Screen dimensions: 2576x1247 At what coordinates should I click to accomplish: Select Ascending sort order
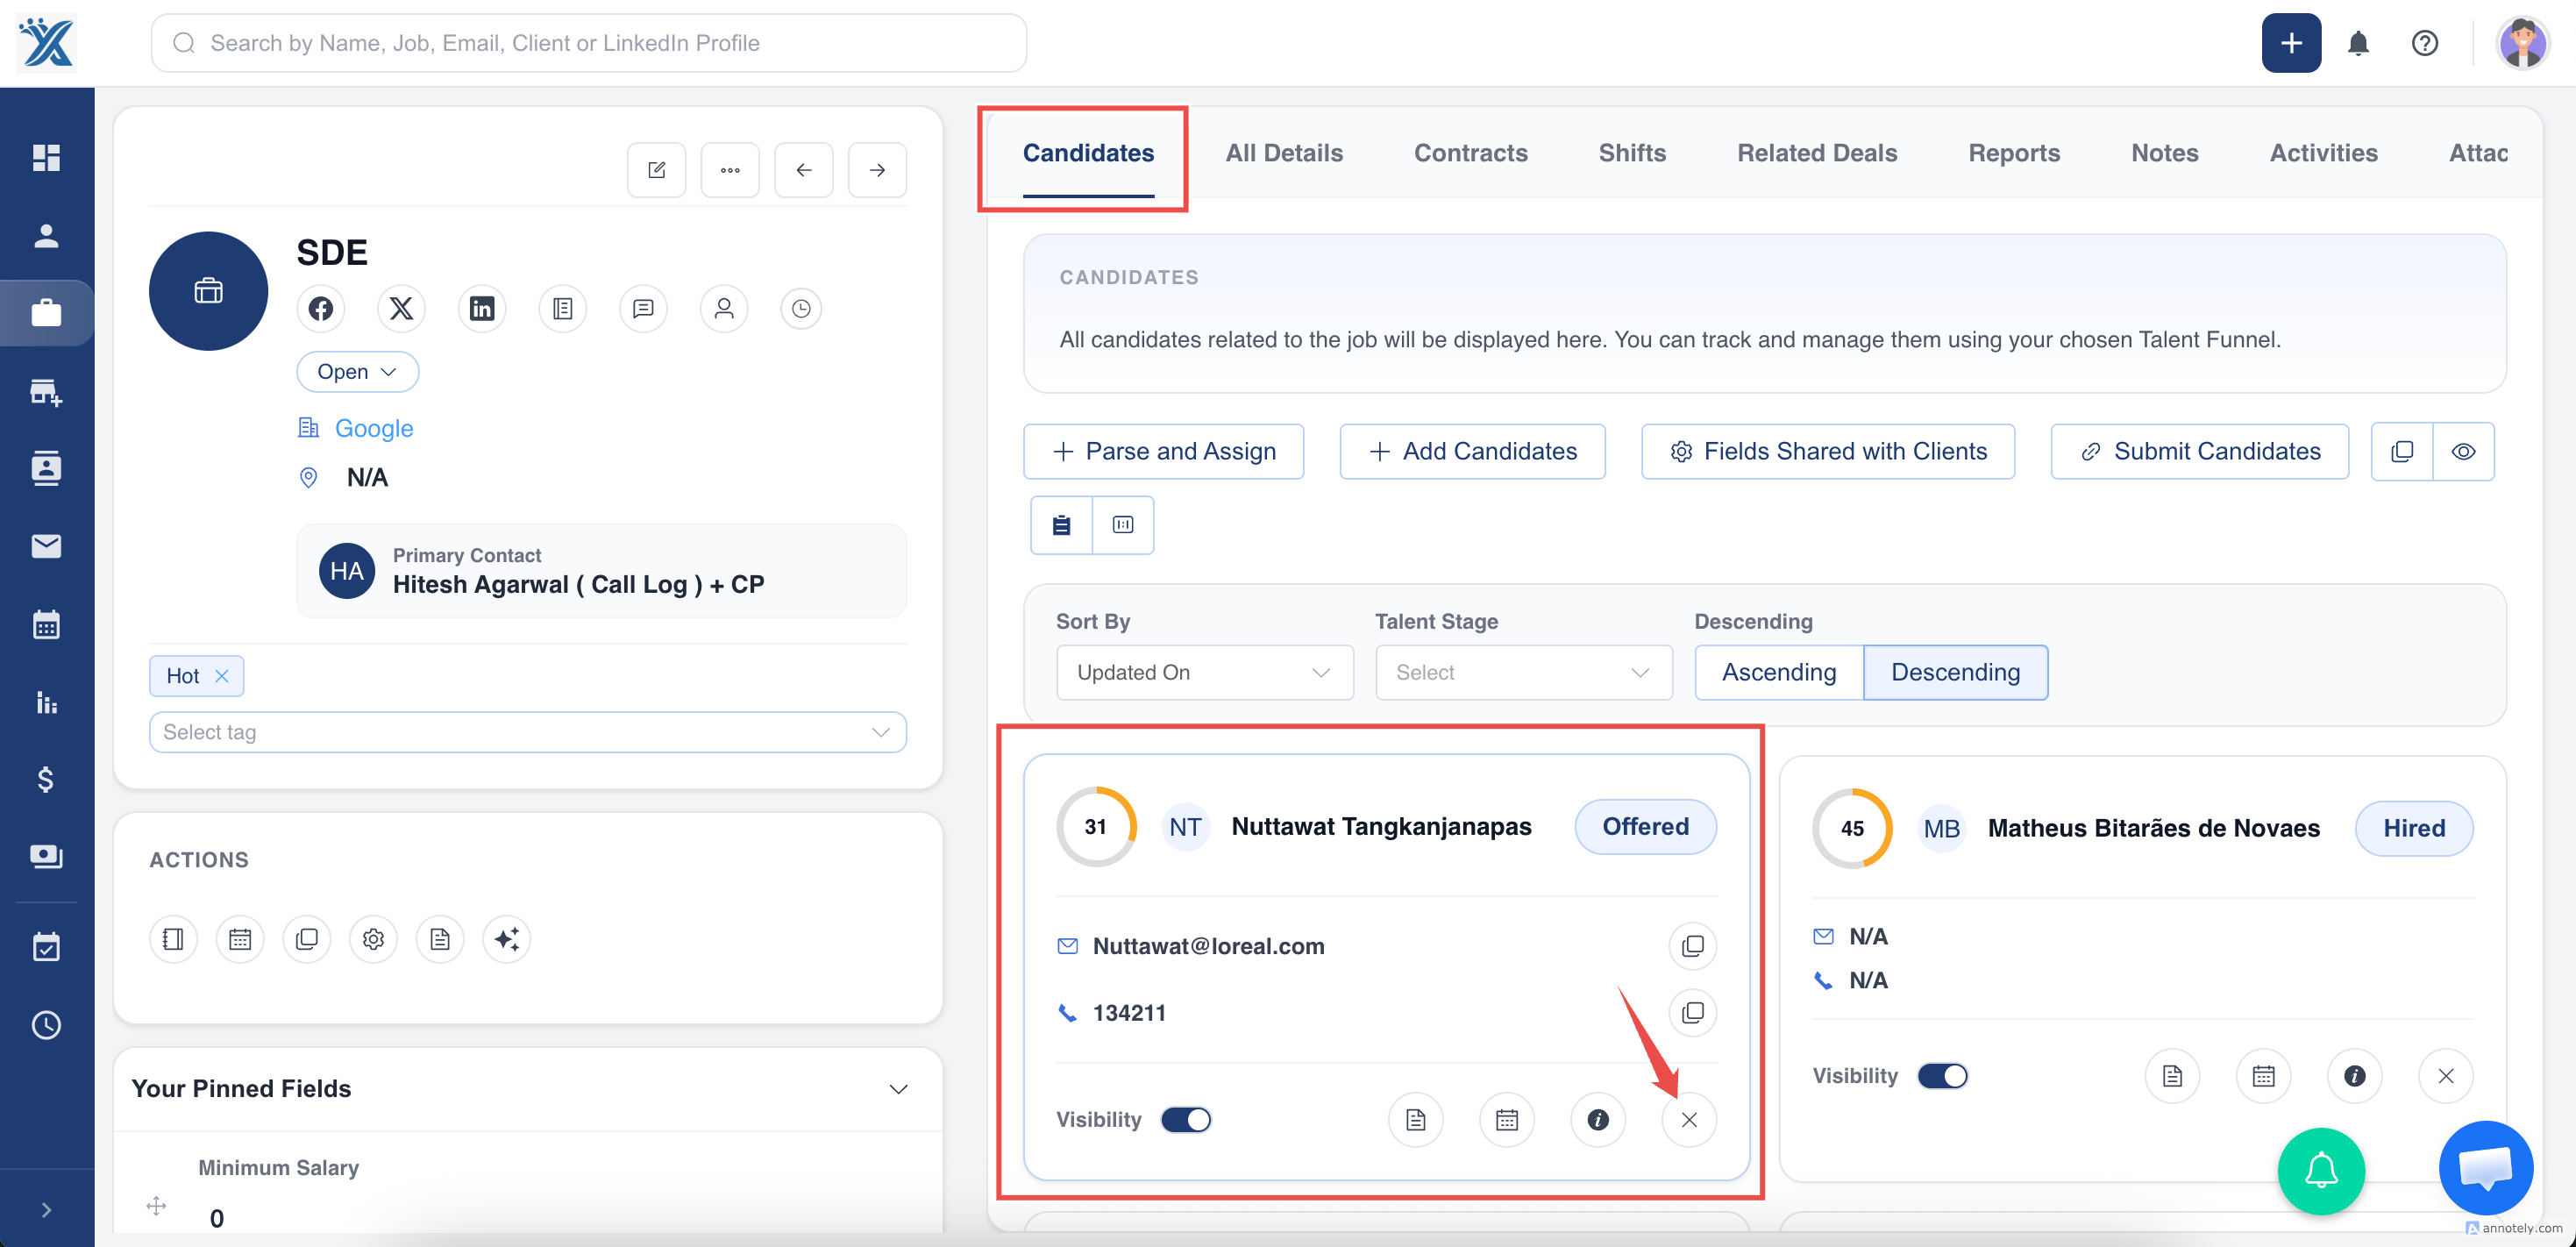[x=1779, y=672]
